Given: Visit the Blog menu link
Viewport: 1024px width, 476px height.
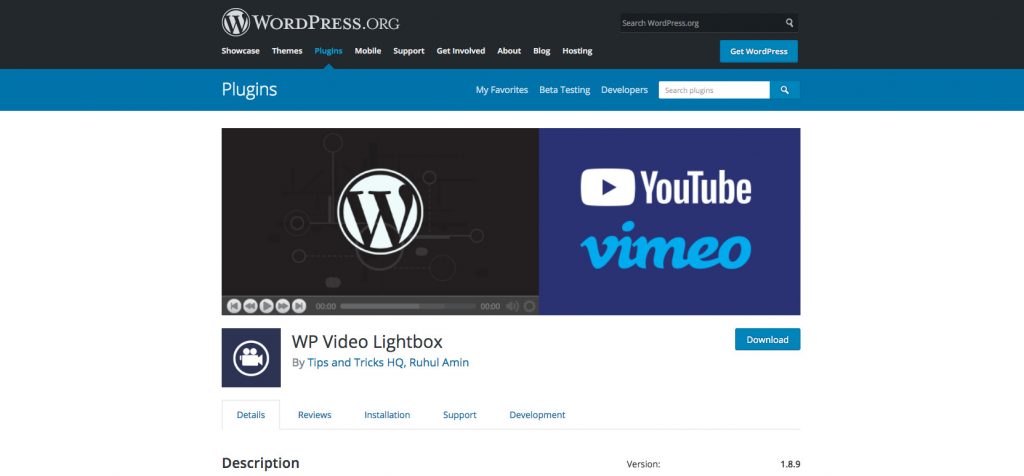Looking at the screenshot, I should pos(541,51).
